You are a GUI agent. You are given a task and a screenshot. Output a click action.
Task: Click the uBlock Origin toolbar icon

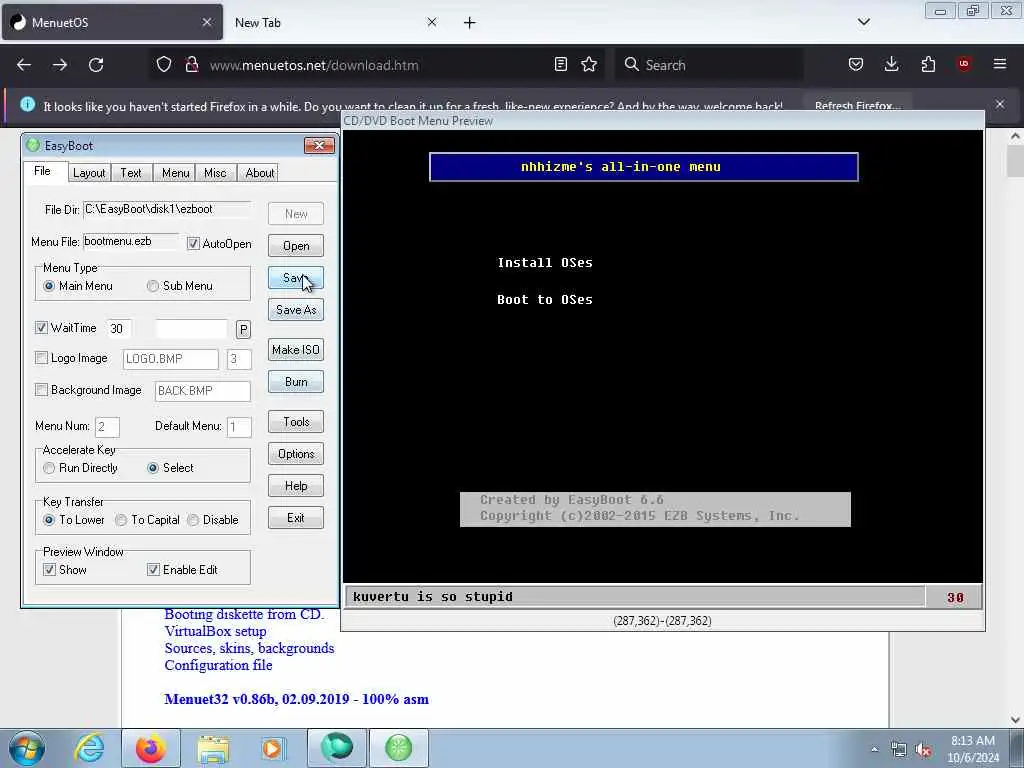point(964,64)
